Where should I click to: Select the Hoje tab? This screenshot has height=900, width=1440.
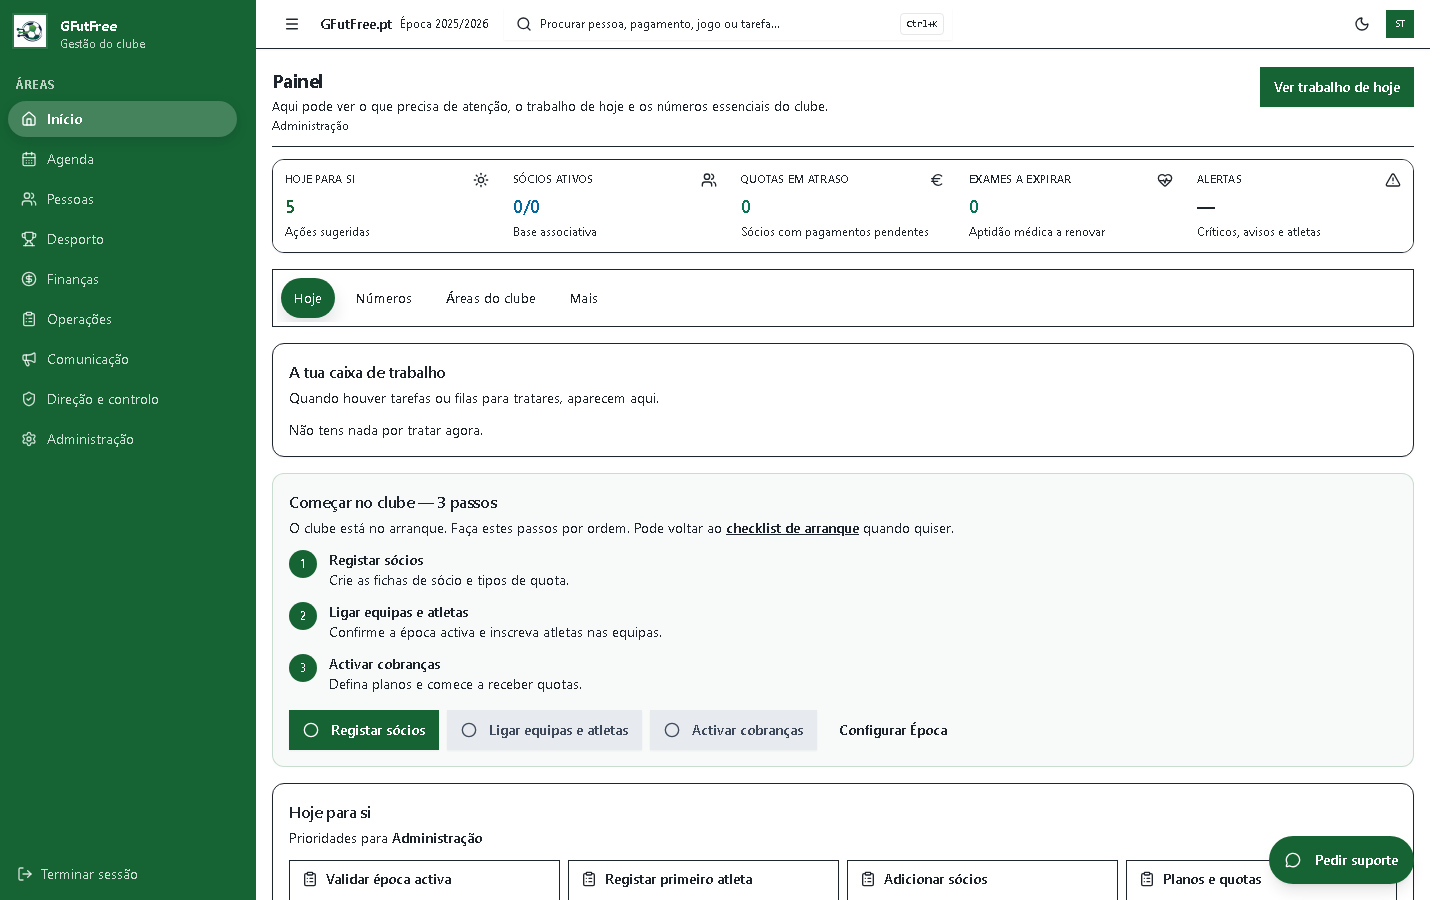(308, 298)
